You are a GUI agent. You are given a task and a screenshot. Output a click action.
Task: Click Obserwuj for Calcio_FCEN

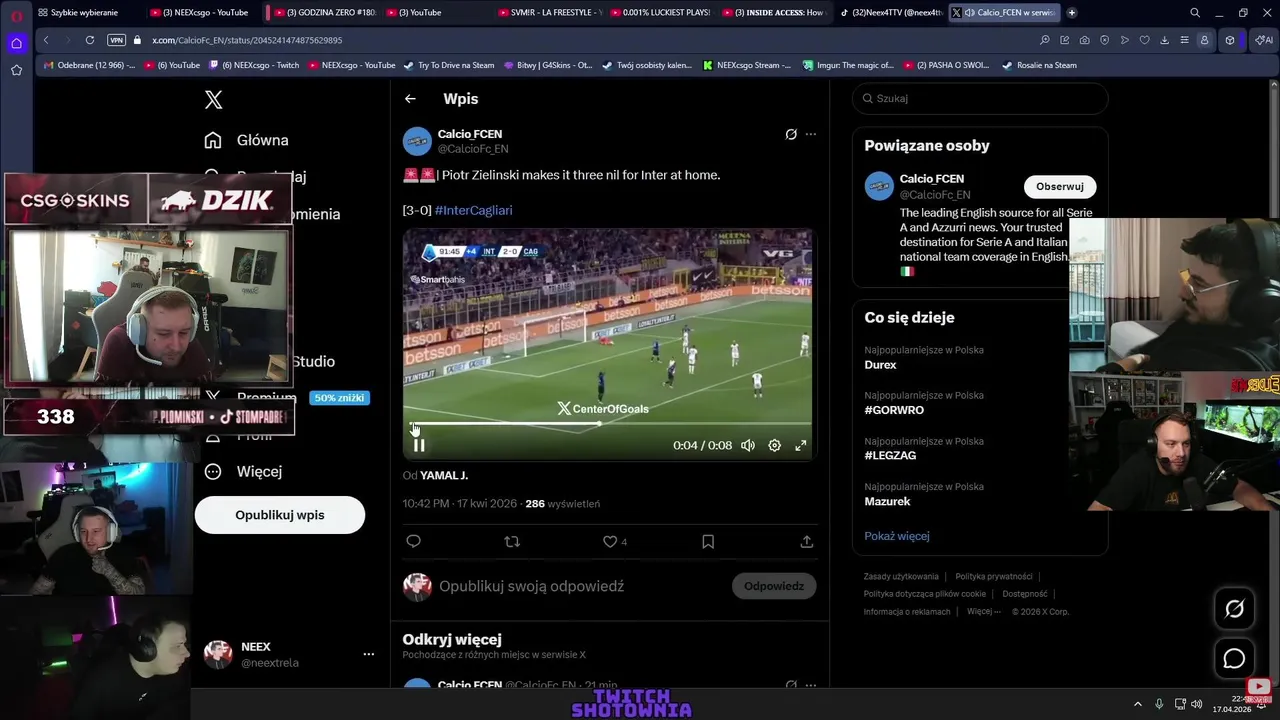[x=1059, y=187]
